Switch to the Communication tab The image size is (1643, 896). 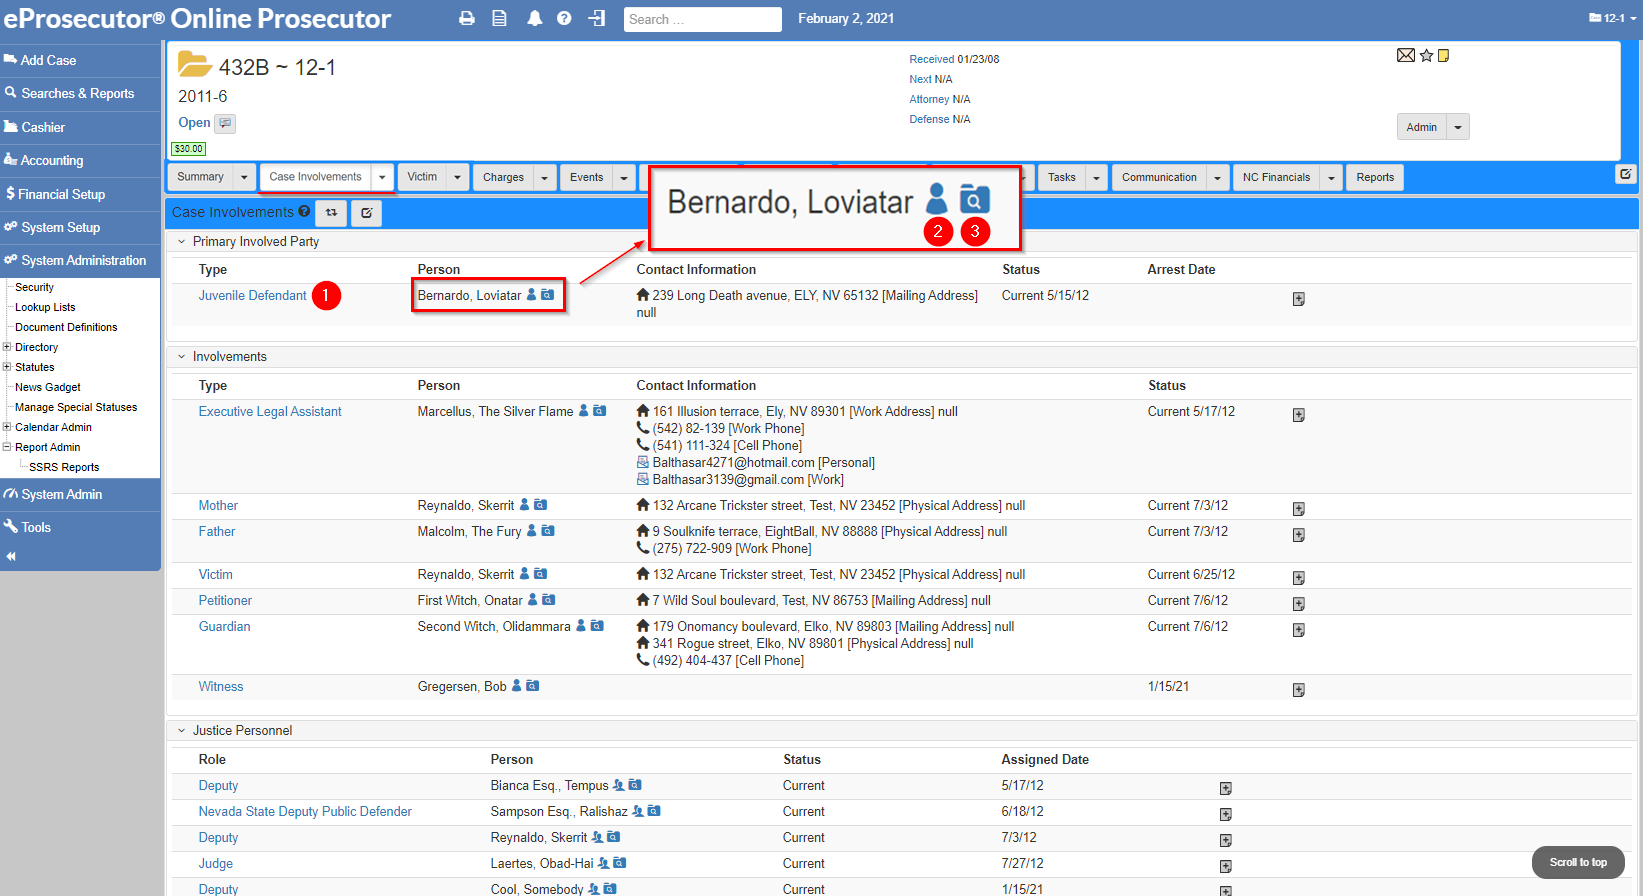point(1159,177)
